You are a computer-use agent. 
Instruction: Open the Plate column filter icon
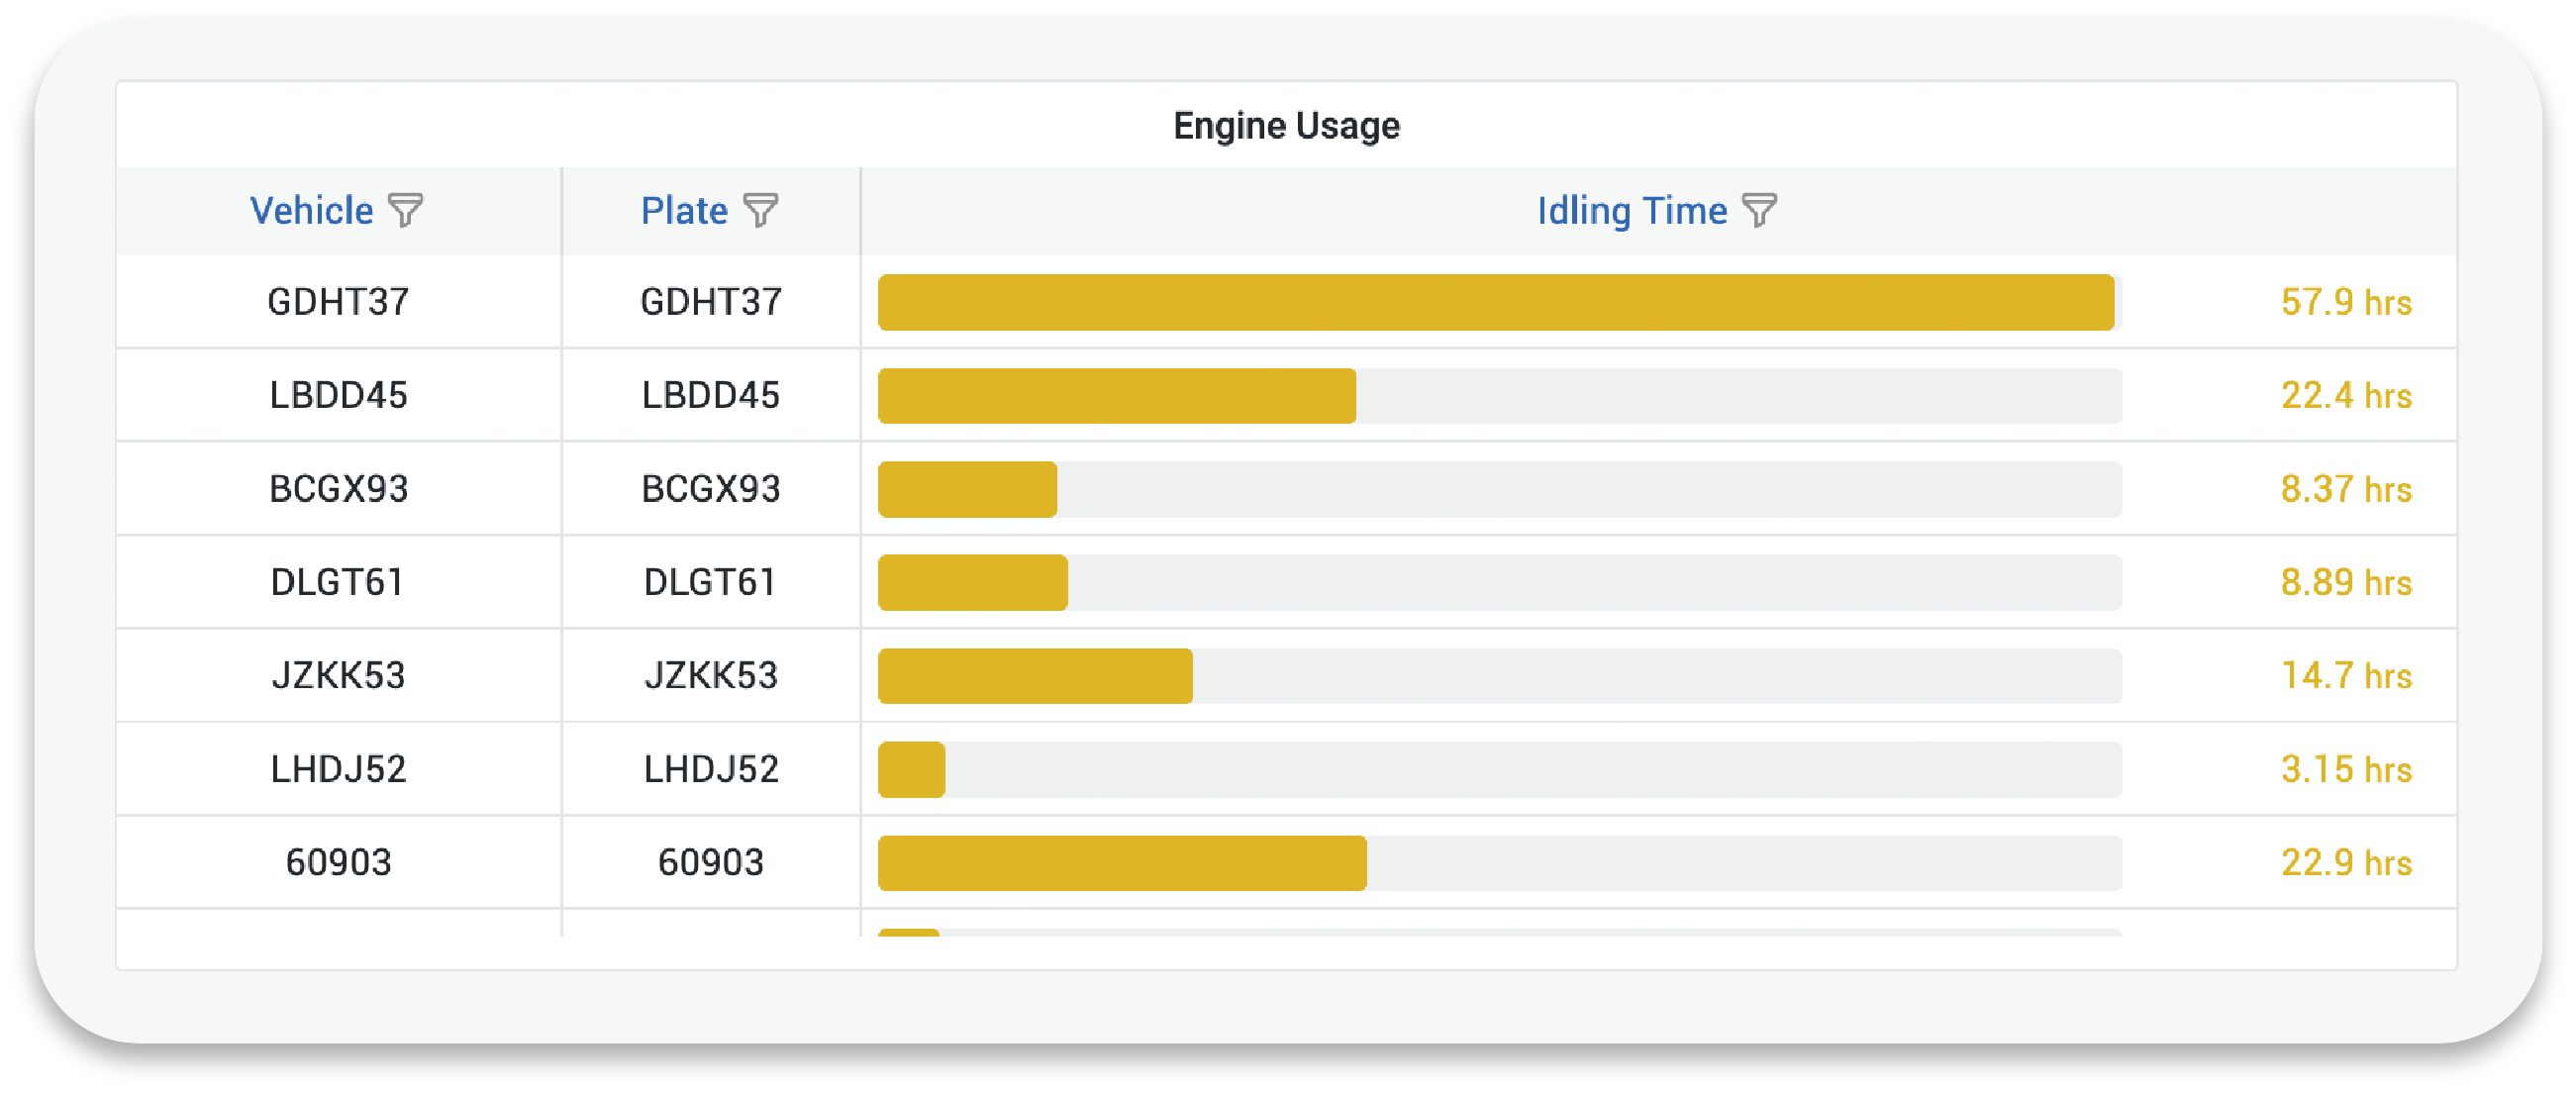(760, 211)
